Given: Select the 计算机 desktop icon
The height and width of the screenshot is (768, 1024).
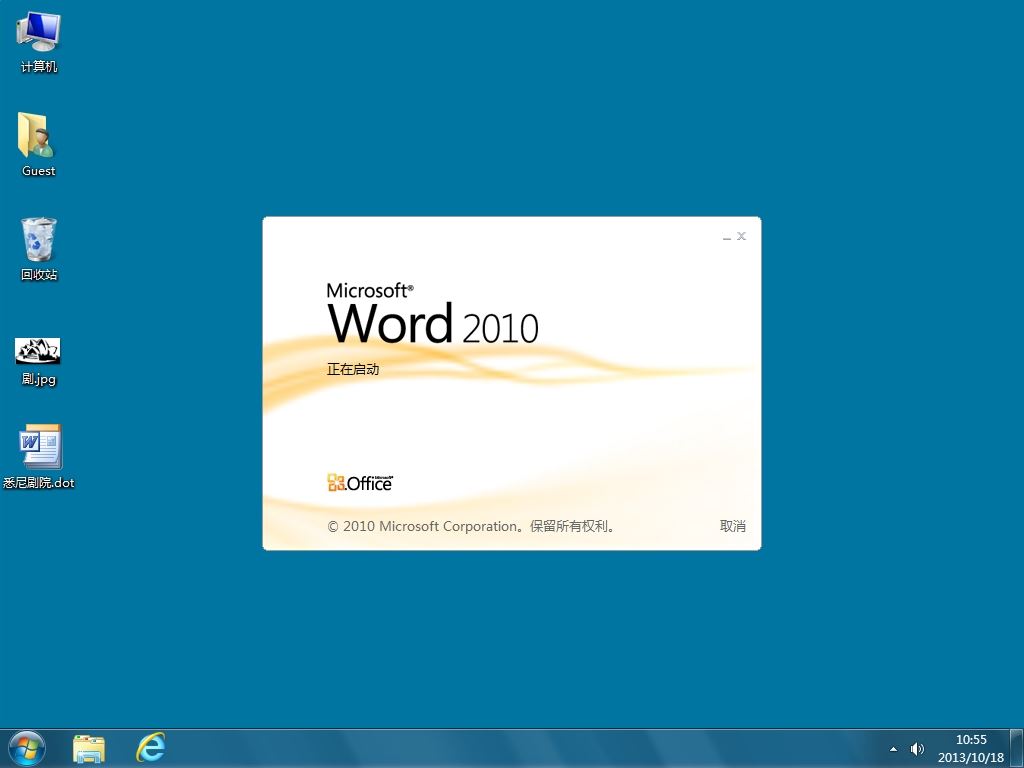Looking at the screenshot, I should (x=39, y=42).
